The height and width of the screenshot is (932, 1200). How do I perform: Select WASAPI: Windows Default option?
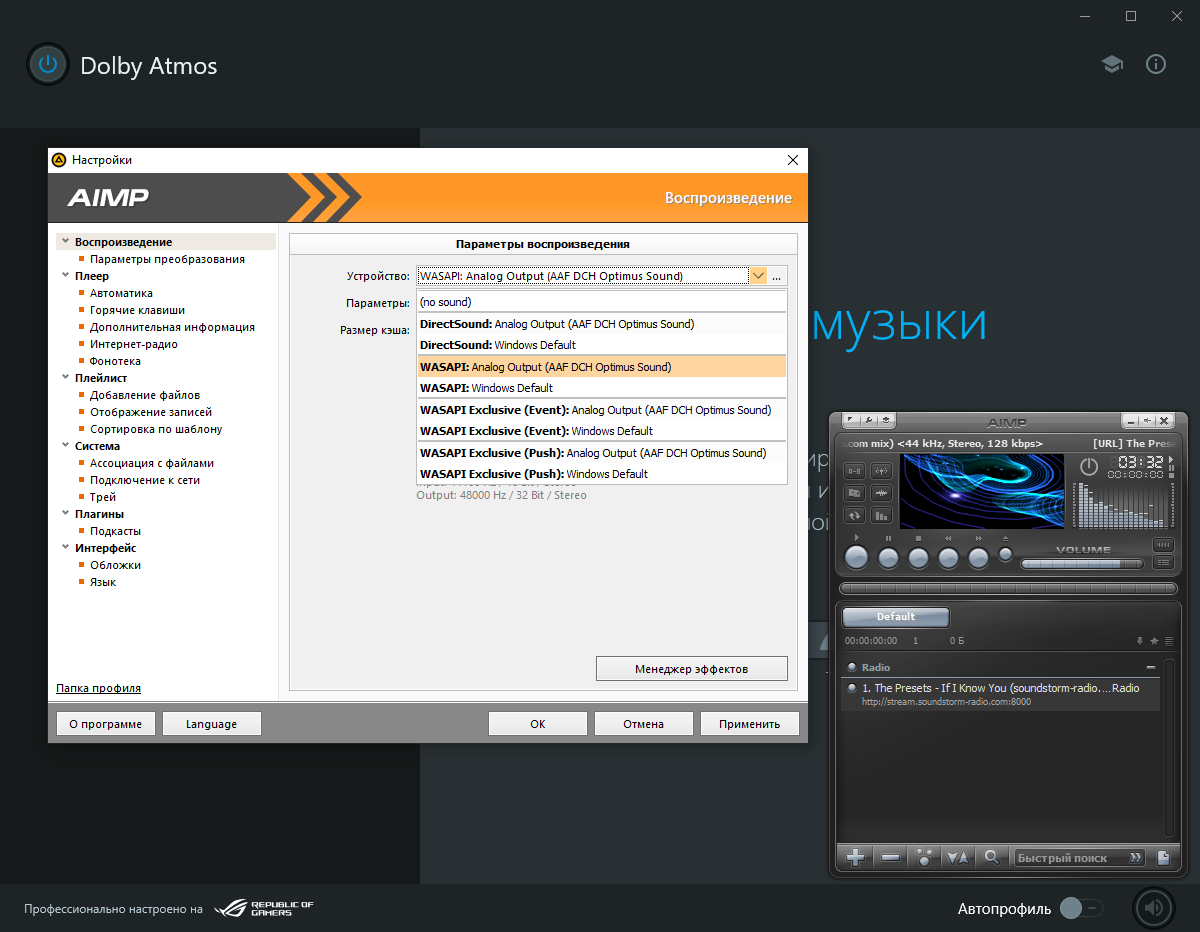[x=602, y=388]
